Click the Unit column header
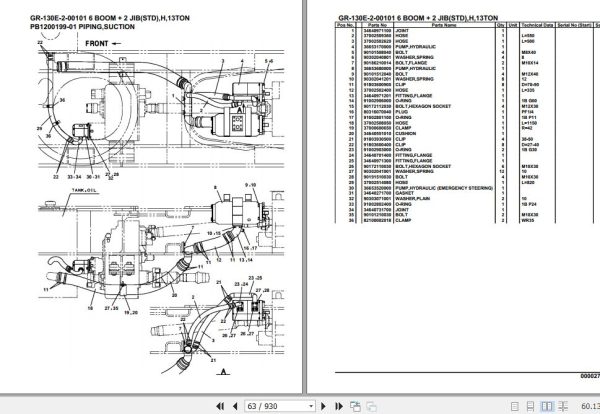600x414 pixels. (513, 25)
